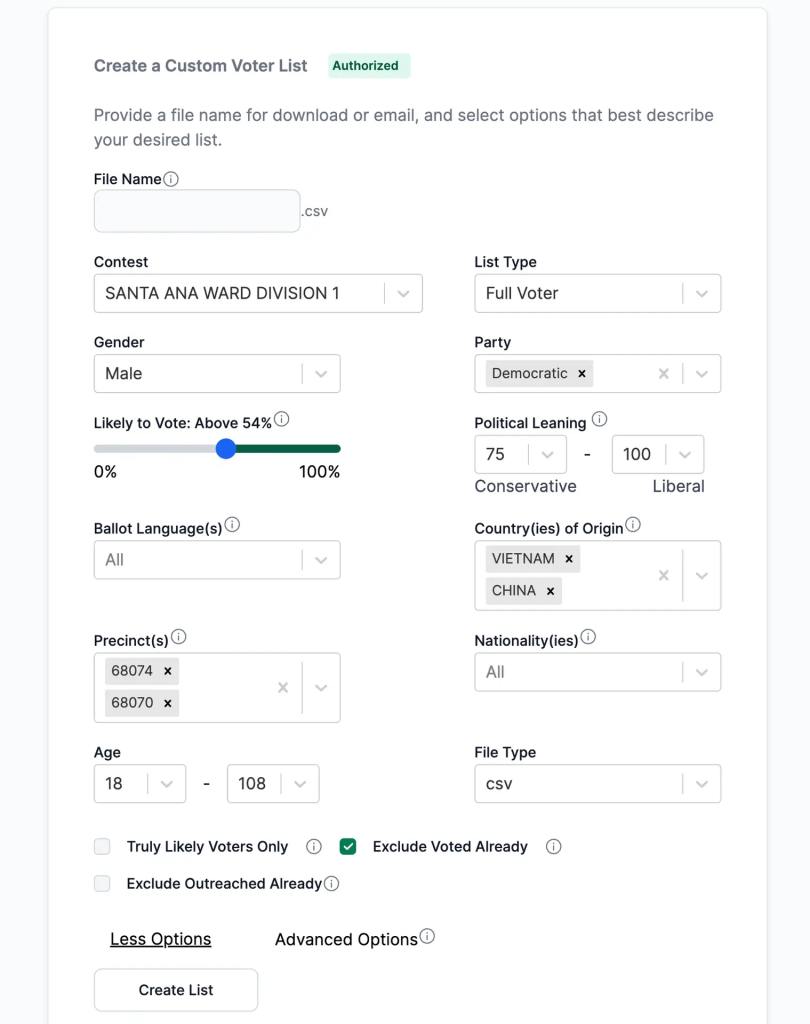Click the Advanced Options info icon
The image size is (810, 1024).
(x=427, y=936)
